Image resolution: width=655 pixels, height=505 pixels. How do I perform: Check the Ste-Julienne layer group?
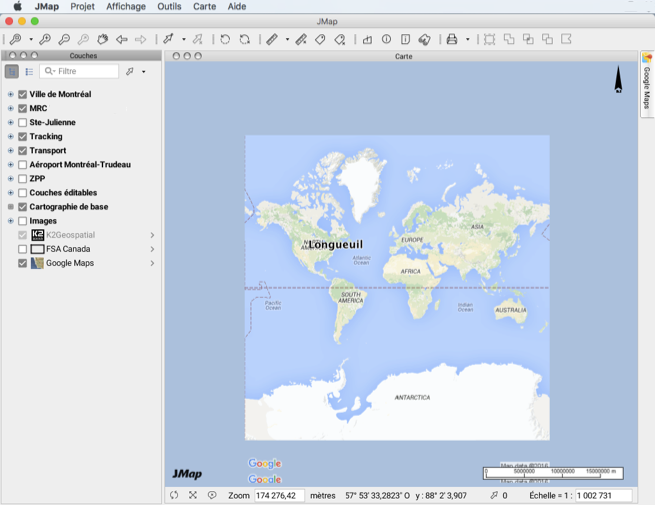pyautogui.click(x=23, y=122)
